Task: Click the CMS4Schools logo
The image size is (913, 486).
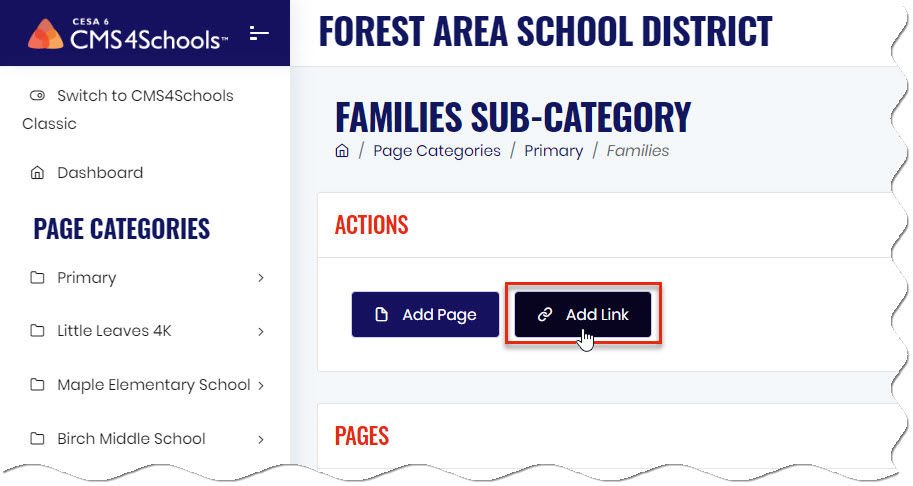Action: pyautogui.click(x=128, y=34)
